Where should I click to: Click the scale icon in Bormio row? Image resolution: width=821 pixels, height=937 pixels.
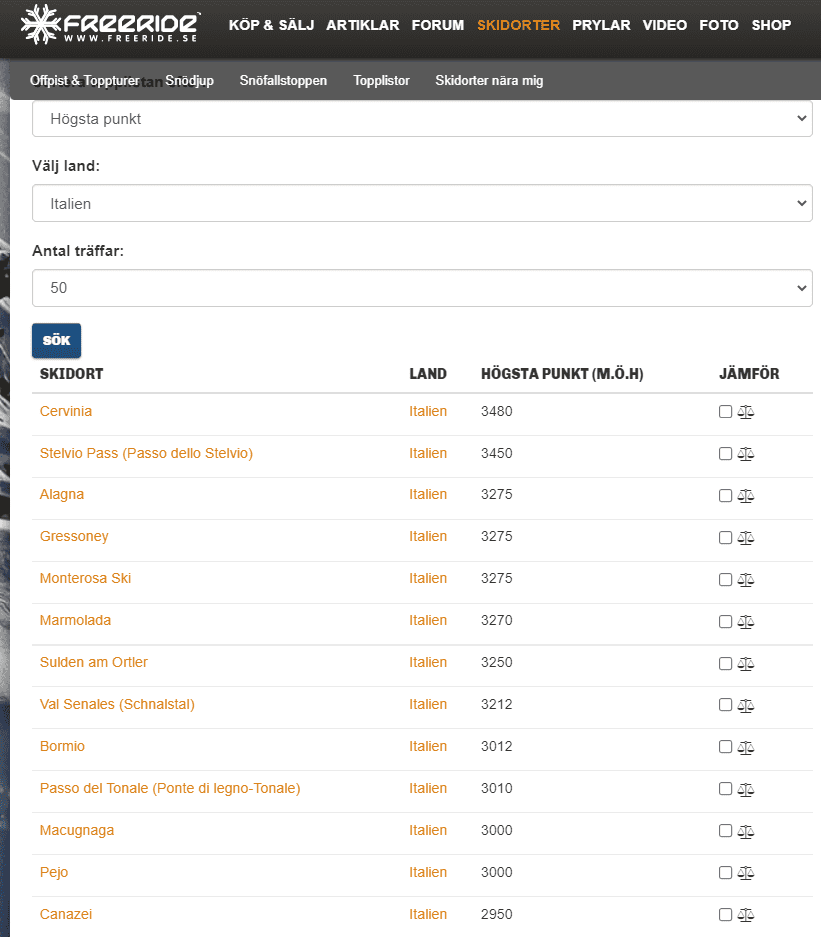click(745, 748)
